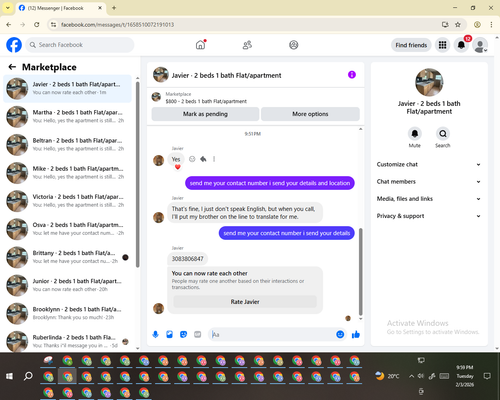Open Windows Start menu
Image resolution: width=500 pixels, height=400 pixels.
point(9,376)
